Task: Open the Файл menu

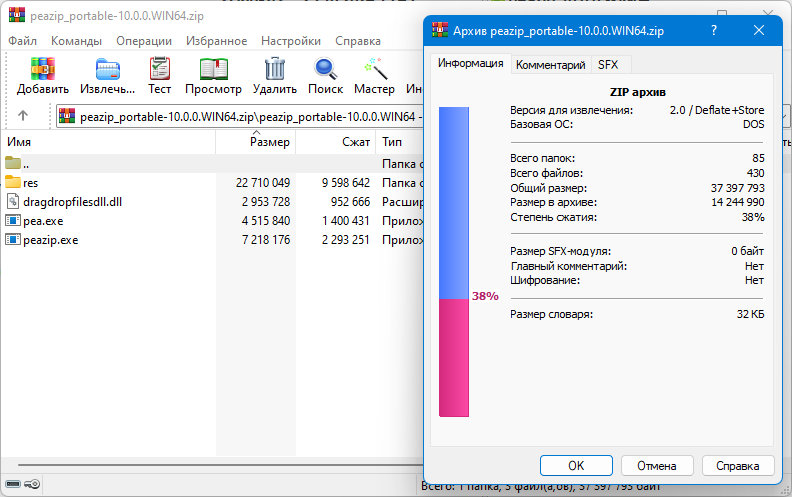Action: [x=22, y=41]
